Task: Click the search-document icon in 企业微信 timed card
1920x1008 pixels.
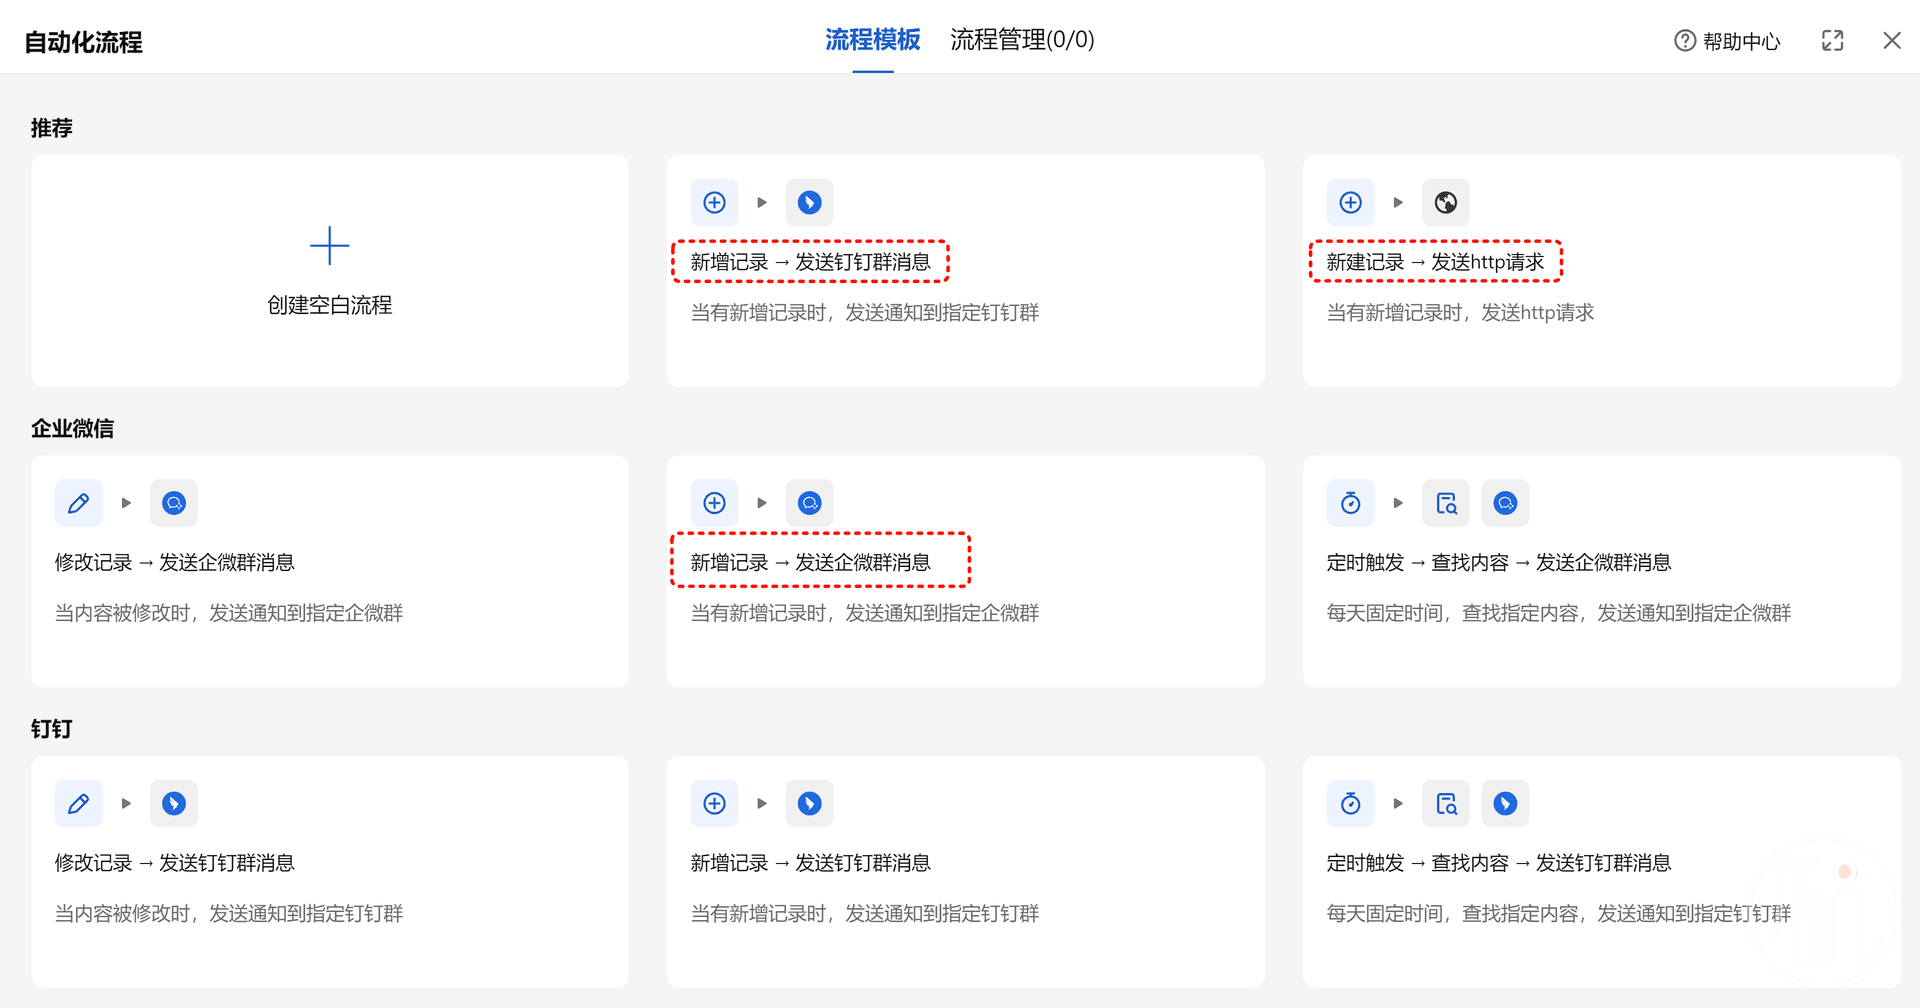Action: 1446,503
